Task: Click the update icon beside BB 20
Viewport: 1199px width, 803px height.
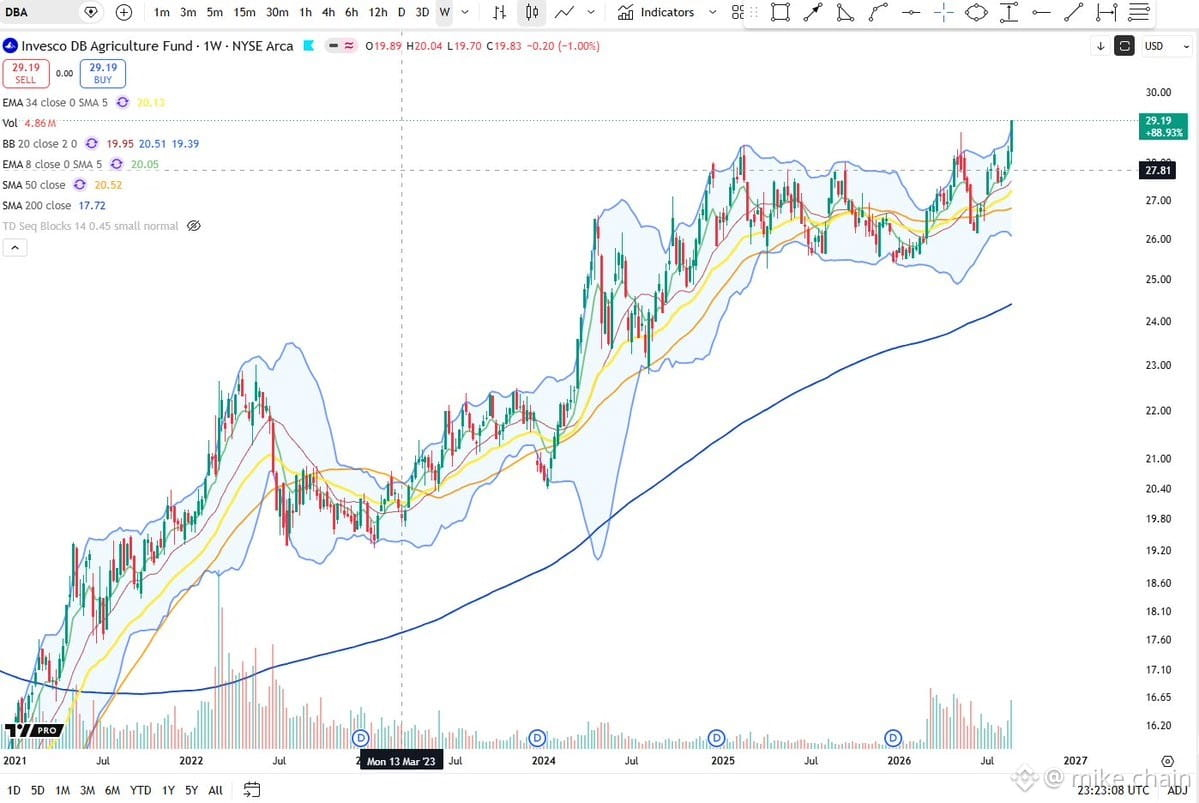Action: [92, 144]
